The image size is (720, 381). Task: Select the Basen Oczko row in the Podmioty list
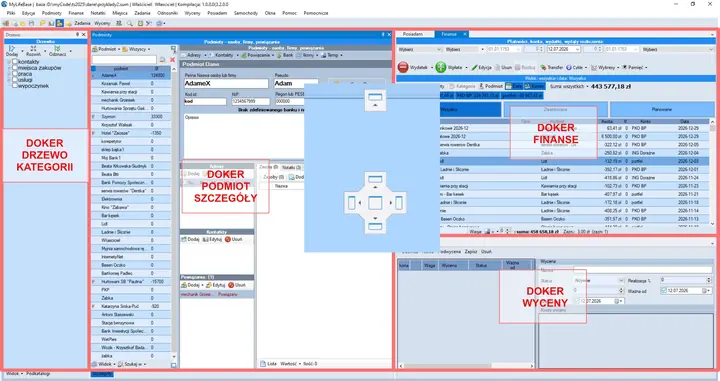131,265
